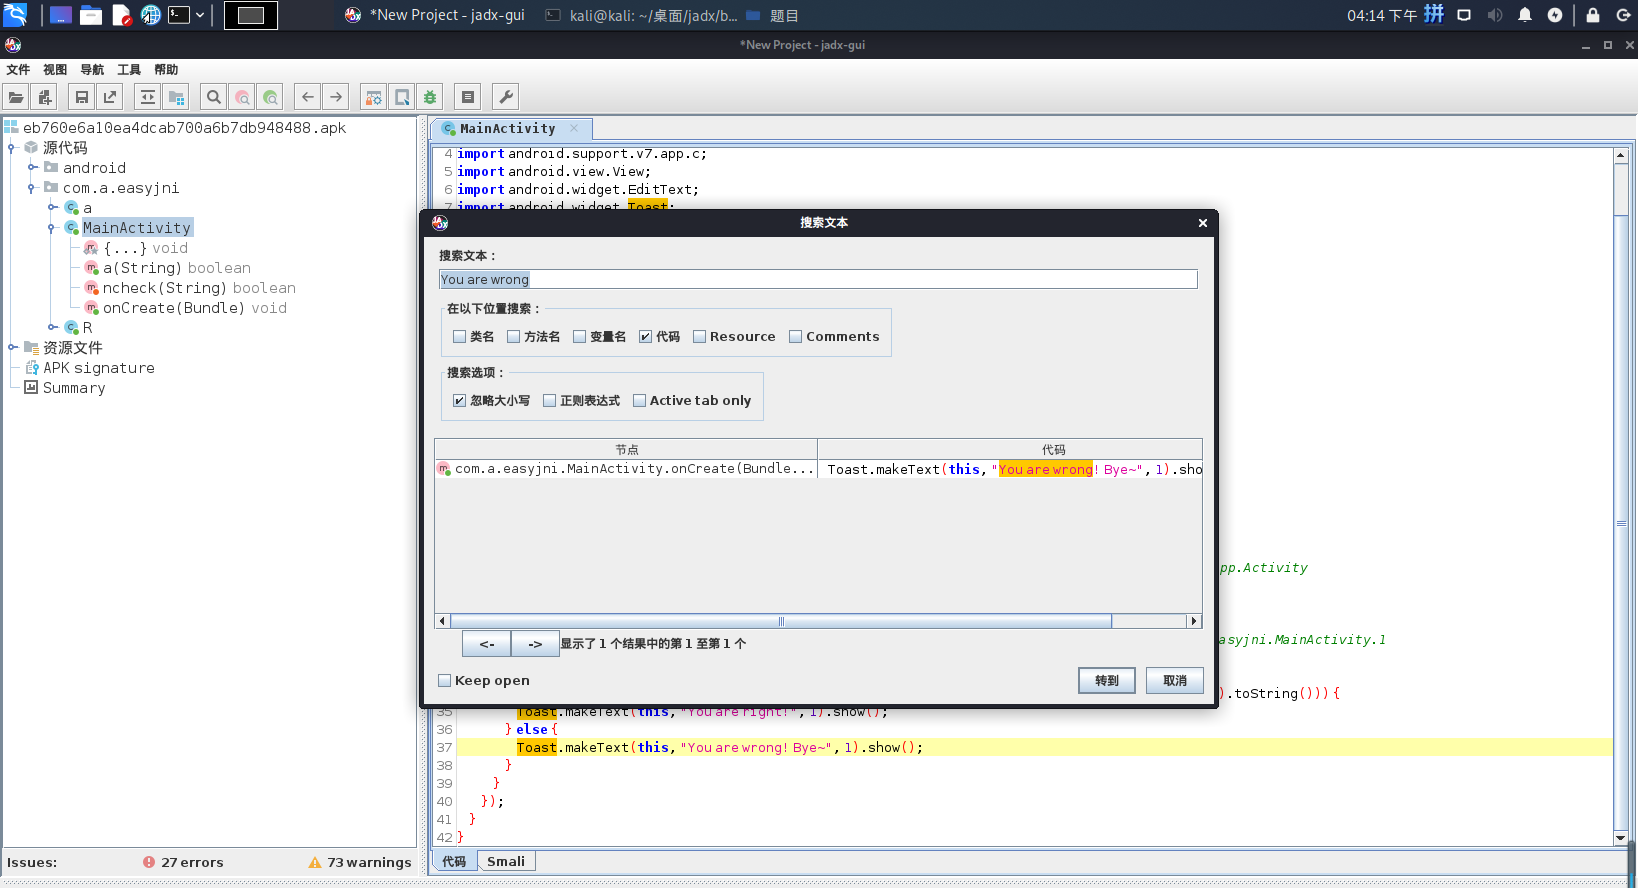
Task: Toggle the 忽略大小写 option checkbox
Action: (460, 401)
